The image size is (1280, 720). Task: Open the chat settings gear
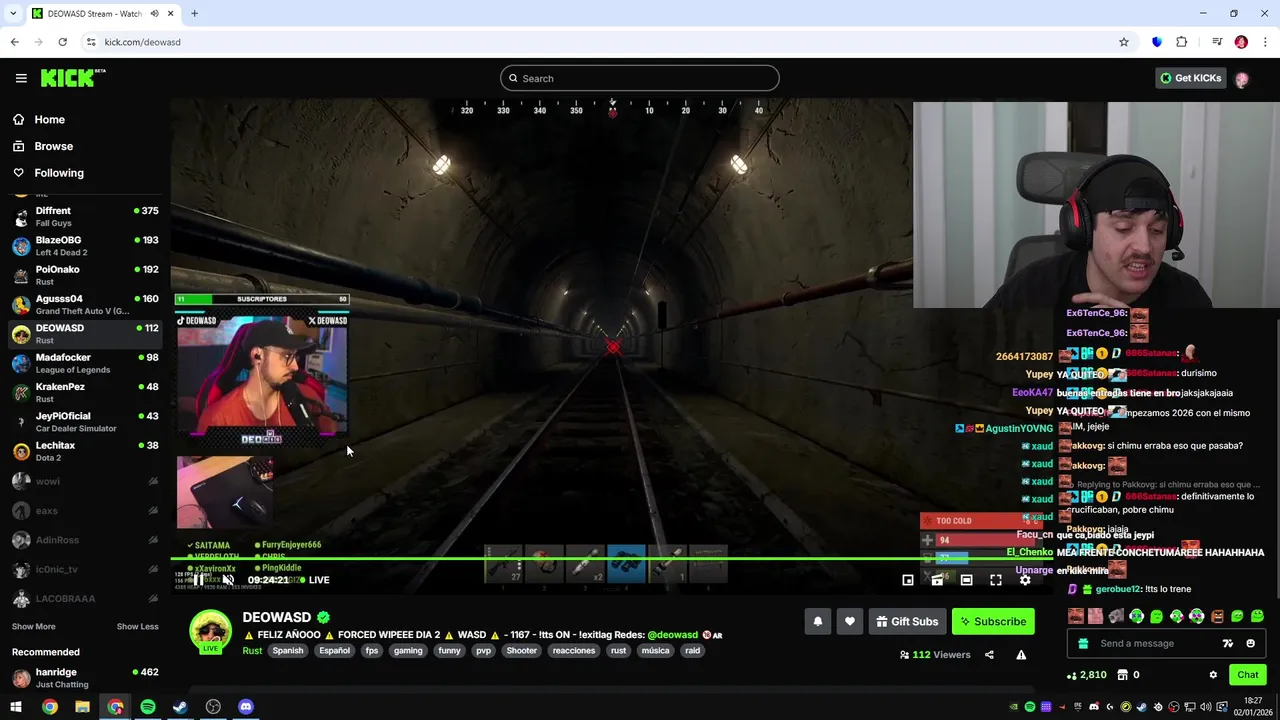(1213, 675)
